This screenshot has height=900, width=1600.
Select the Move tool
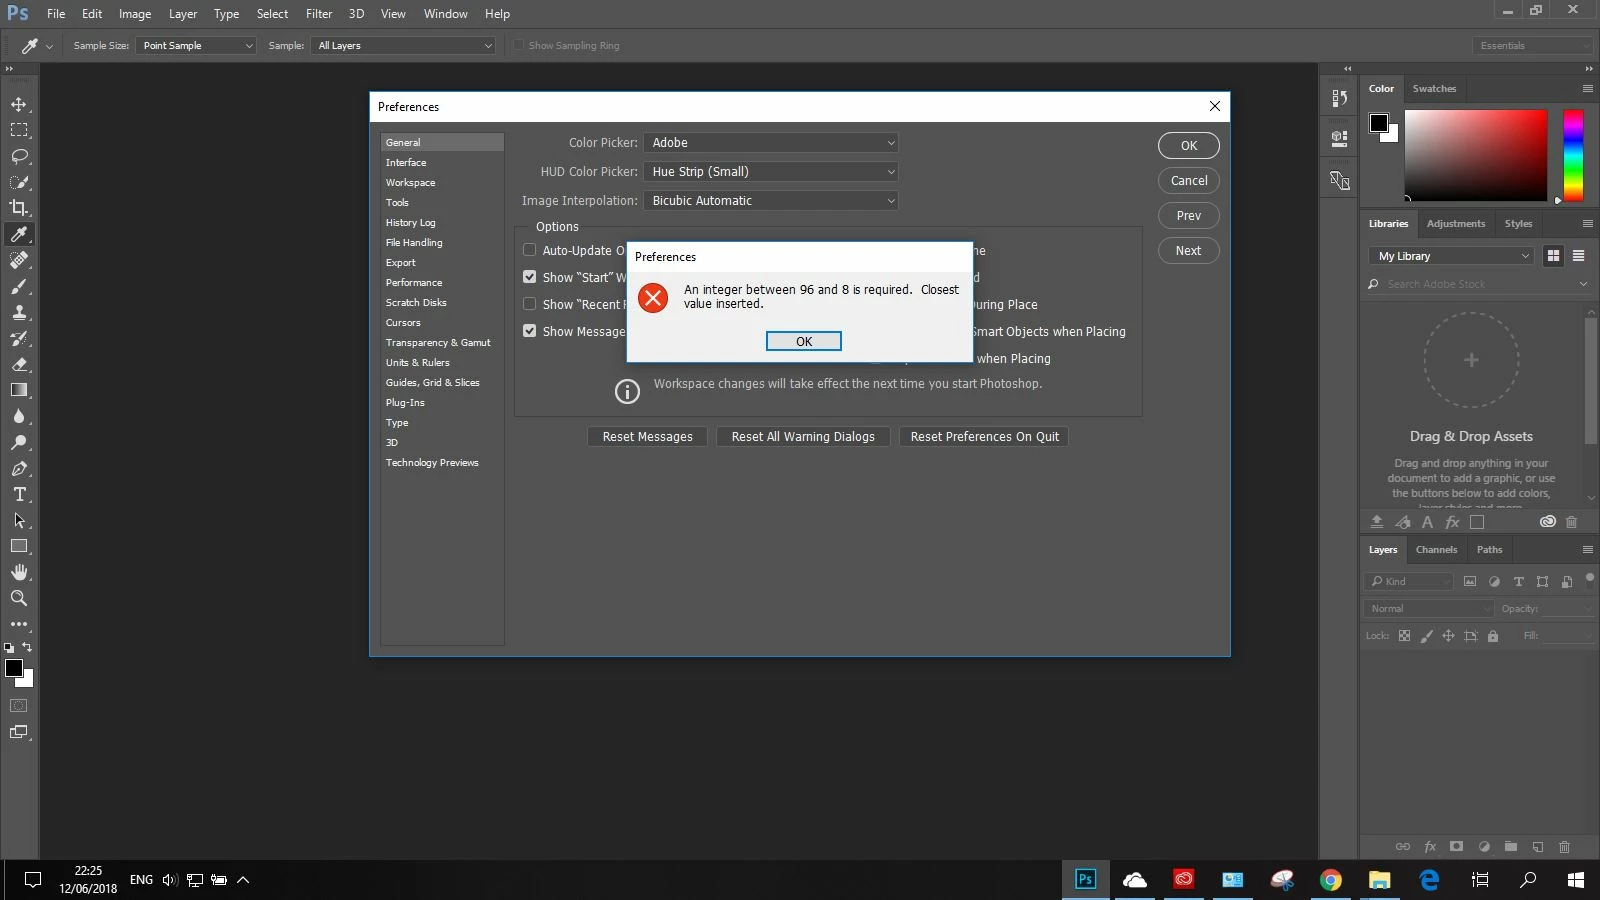click(x=19, y=104)
